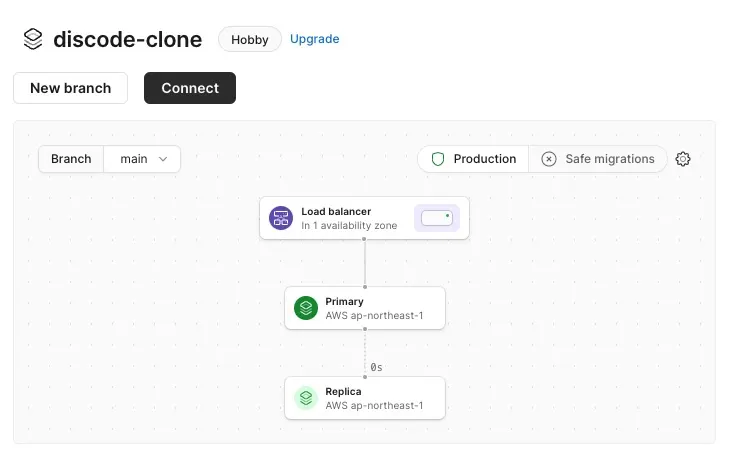Follow the Upgrade link

coord(314,39)
